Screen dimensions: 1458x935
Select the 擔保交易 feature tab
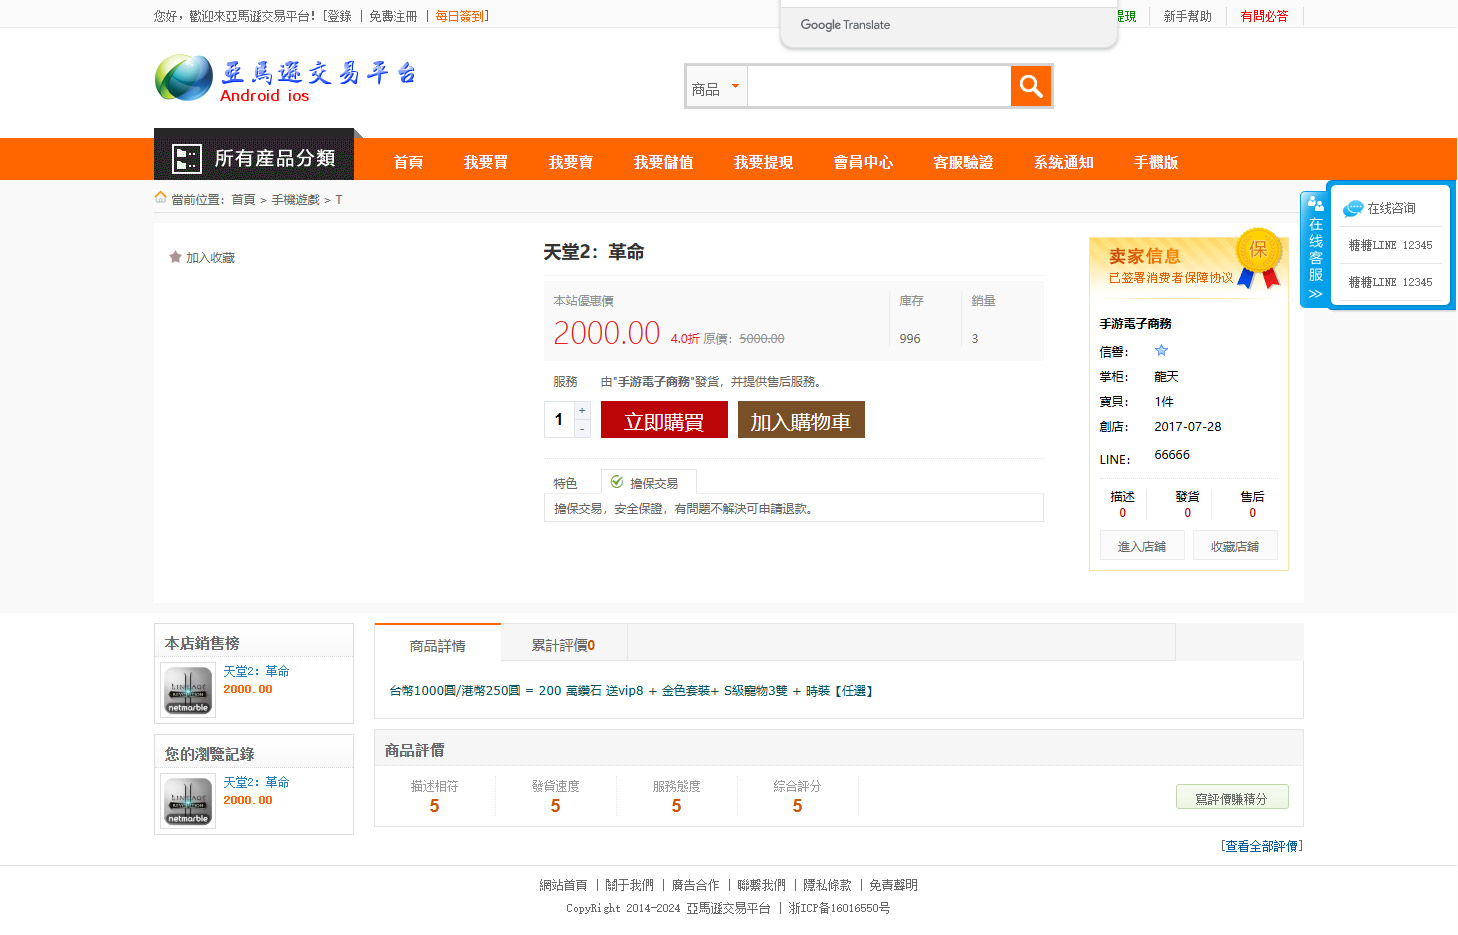[648, 482]
